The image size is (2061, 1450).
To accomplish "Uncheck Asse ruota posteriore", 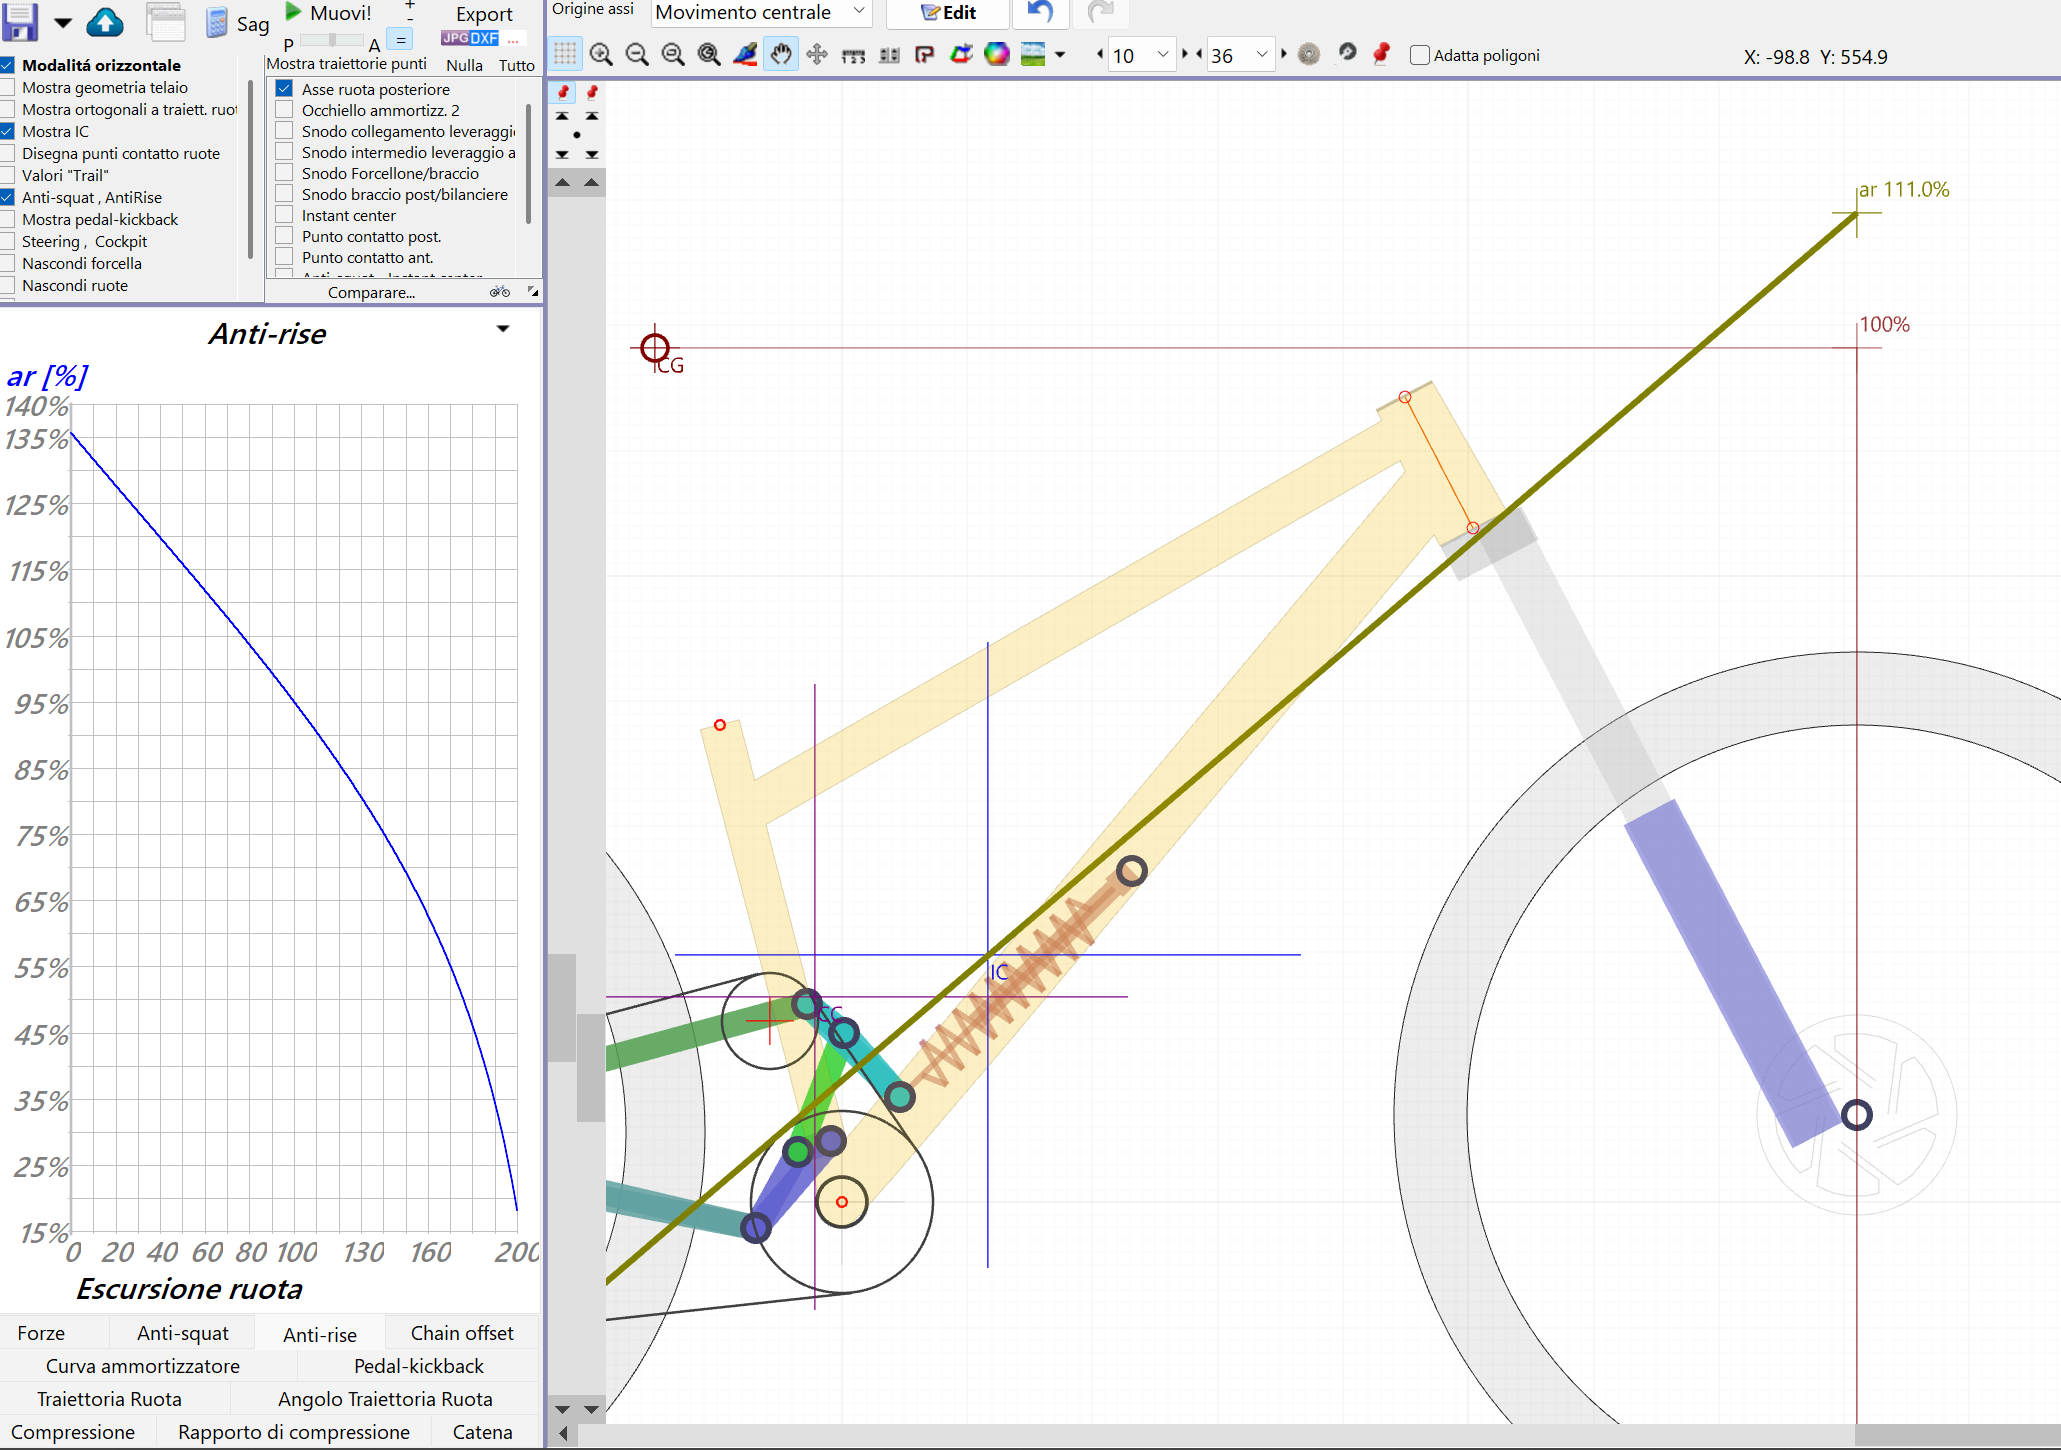I will click(284, 88).
